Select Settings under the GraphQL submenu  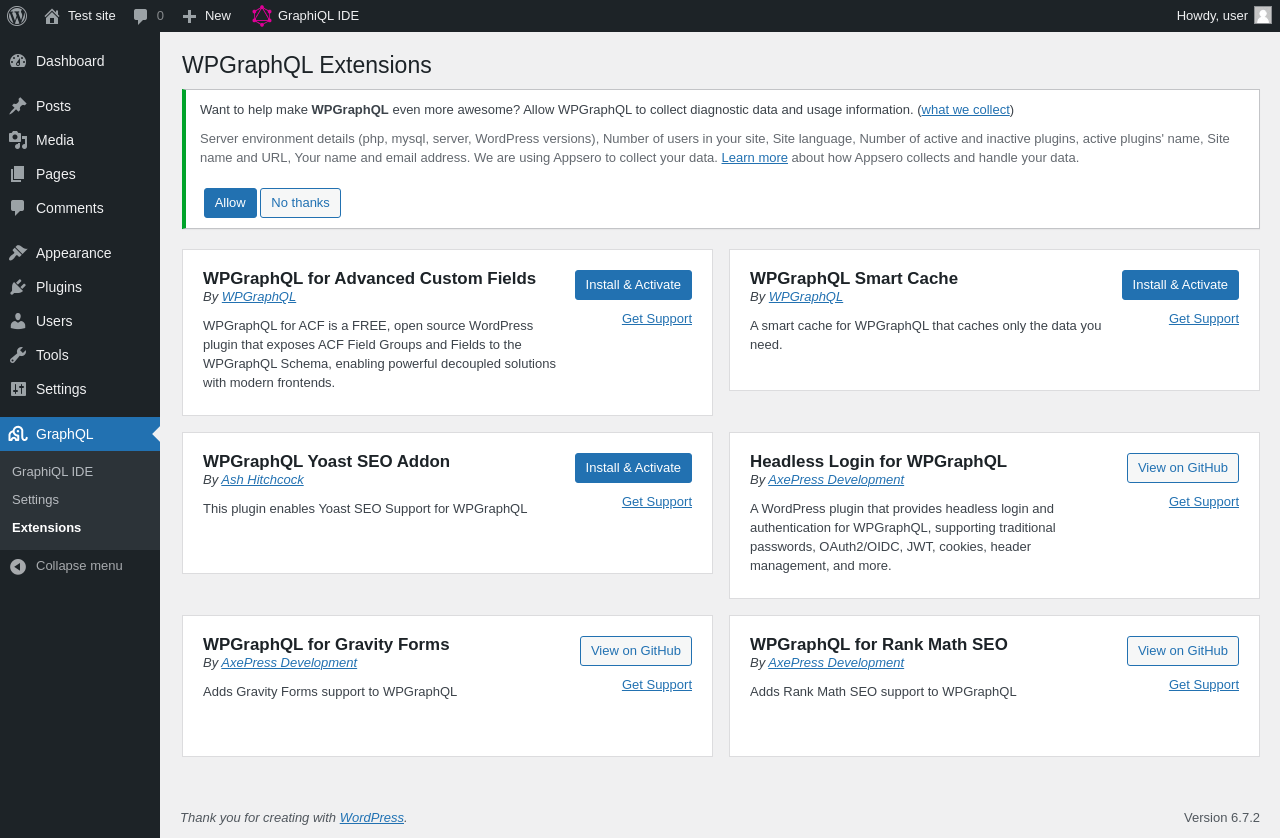click(x=35, y=500)
